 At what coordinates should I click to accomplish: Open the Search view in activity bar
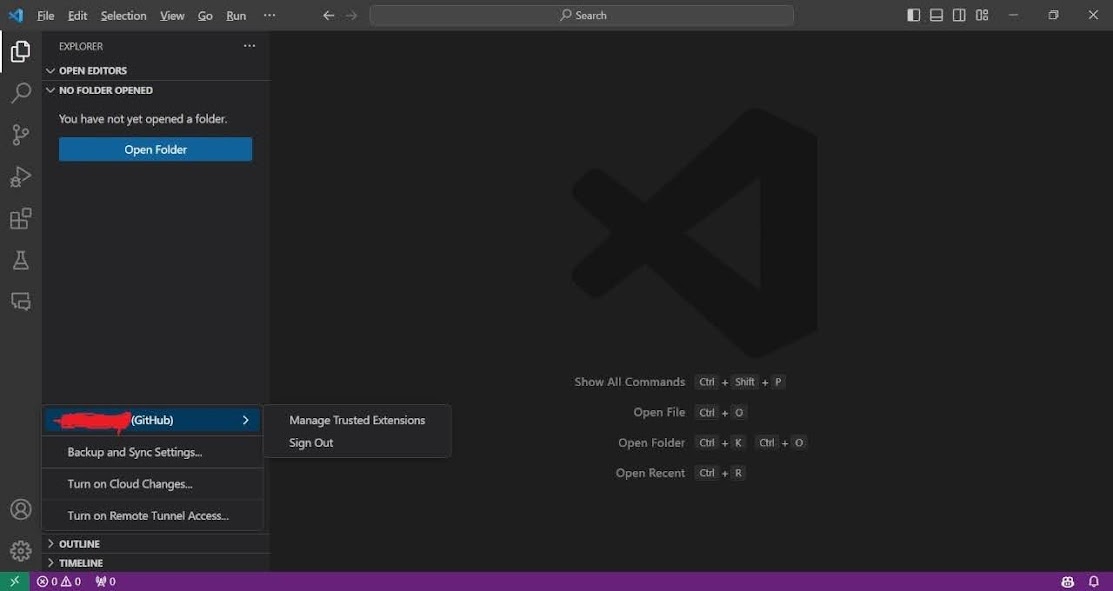pos(21,93)
